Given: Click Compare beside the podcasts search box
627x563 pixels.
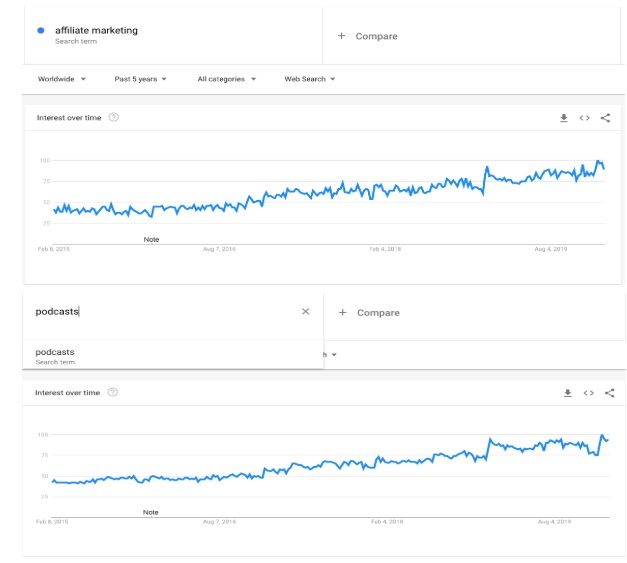Looking at the screenshot, I should tap(369, 313).
